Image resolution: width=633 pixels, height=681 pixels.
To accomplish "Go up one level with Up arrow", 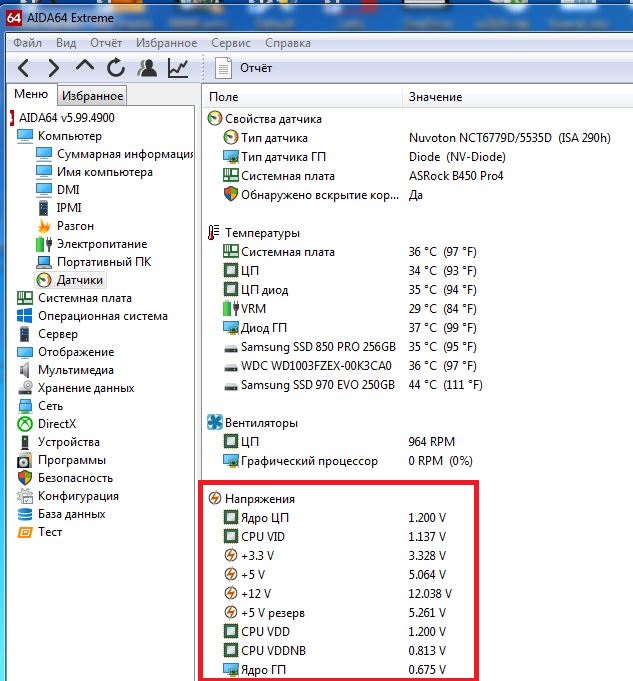I will point(85,66).
